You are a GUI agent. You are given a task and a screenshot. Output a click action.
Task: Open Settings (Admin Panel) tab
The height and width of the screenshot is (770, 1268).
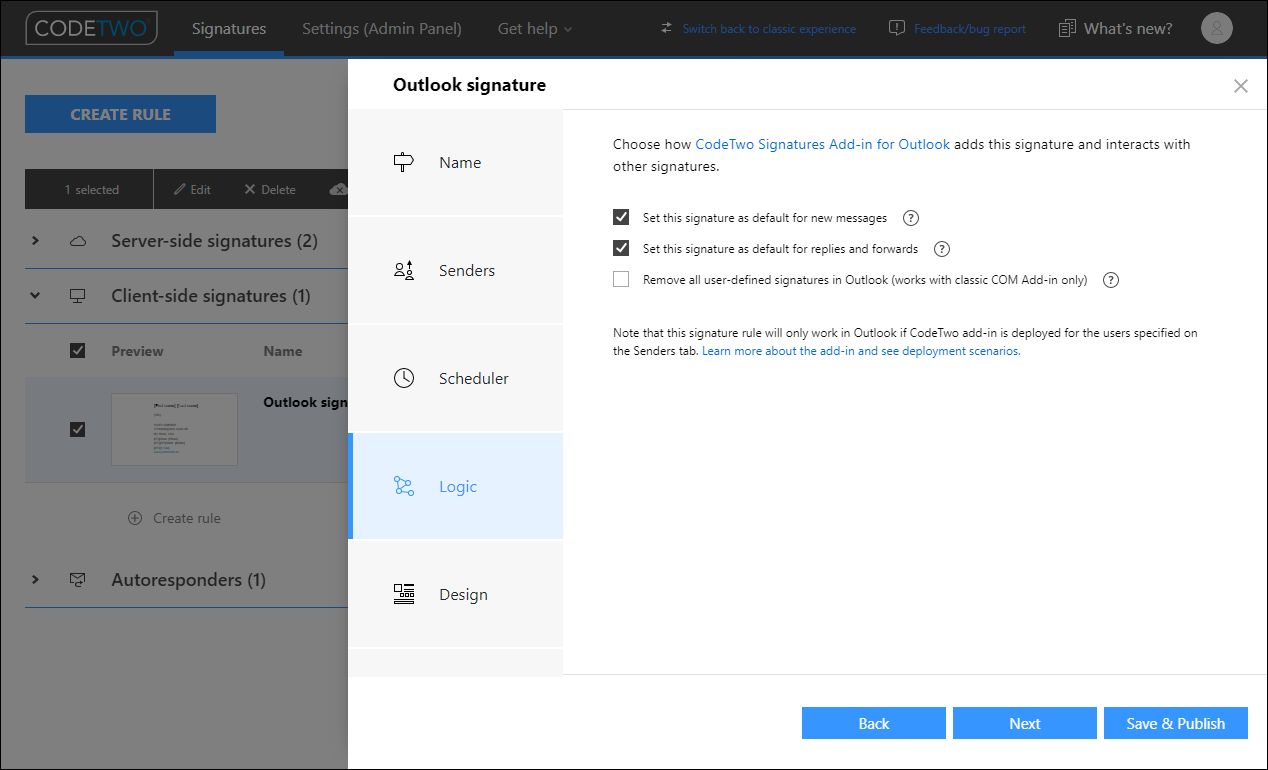coord(382,28)
